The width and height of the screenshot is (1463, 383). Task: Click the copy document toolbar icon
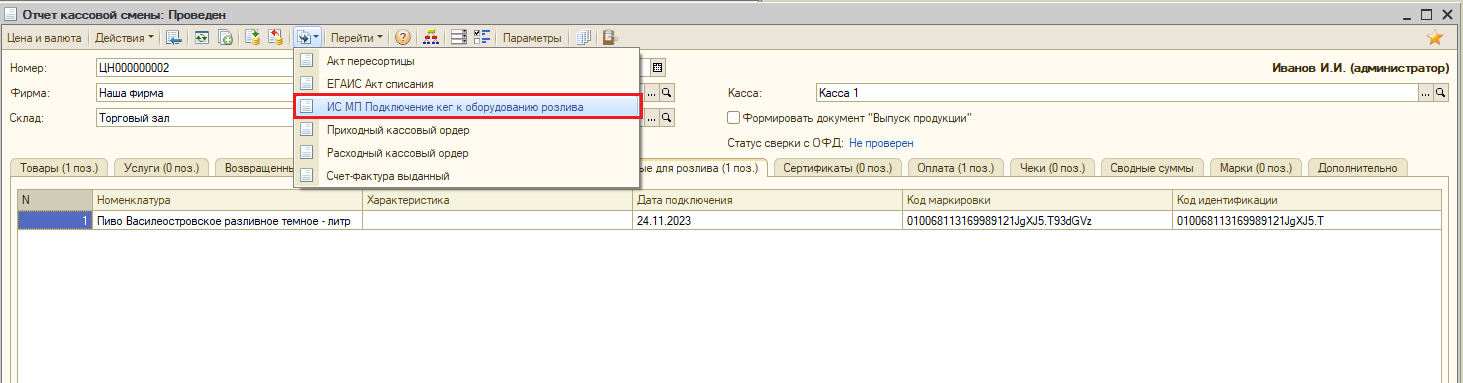click(x=226, y=38)
